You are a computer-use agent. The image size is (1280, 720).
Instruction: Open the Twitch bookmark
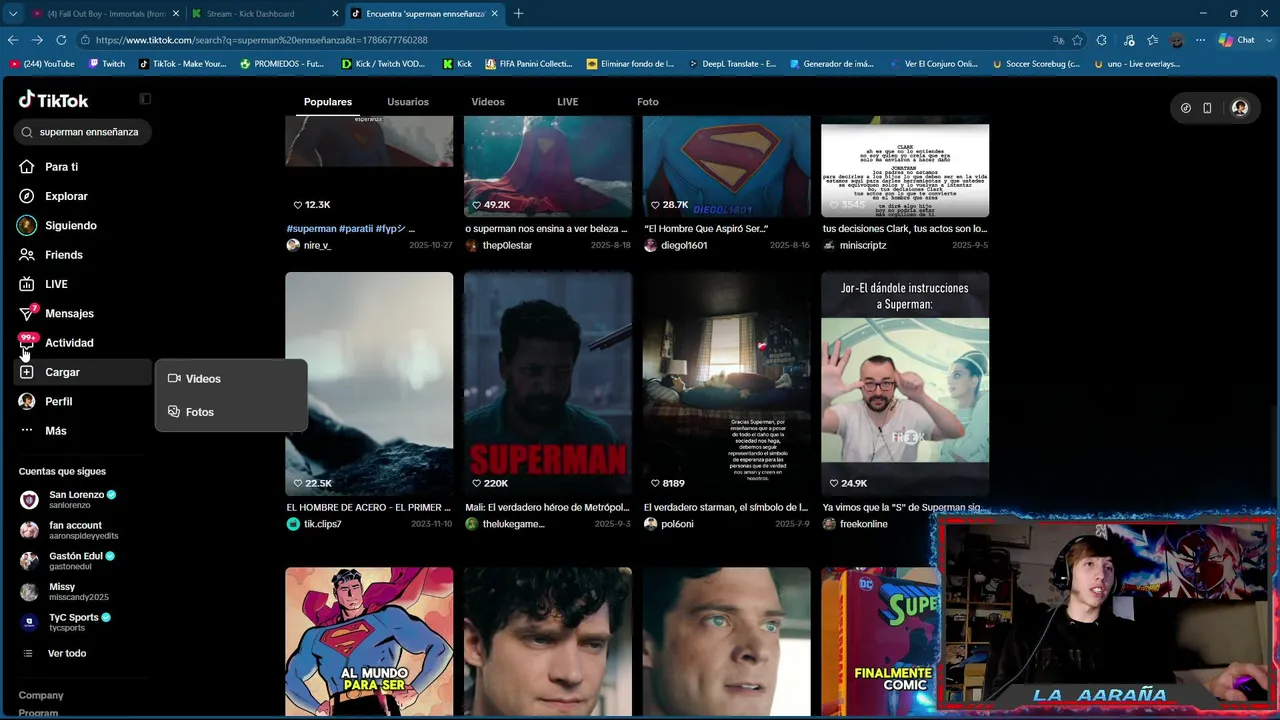pos(107,64)
